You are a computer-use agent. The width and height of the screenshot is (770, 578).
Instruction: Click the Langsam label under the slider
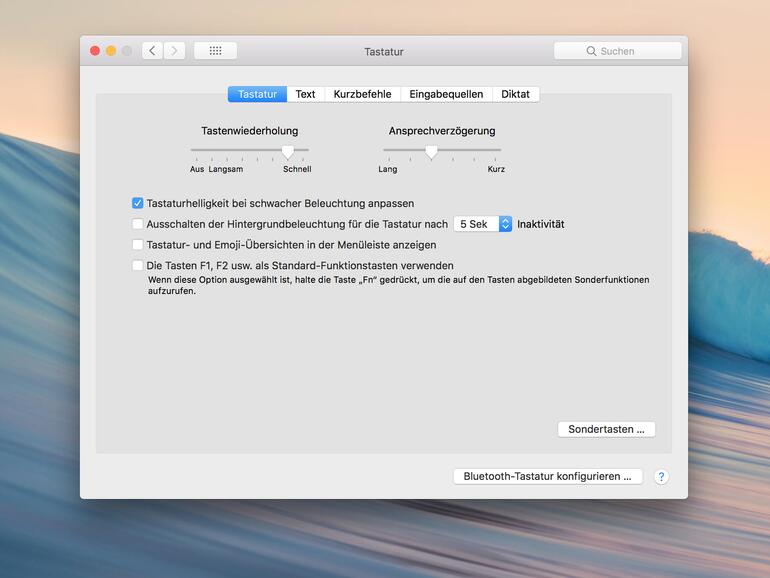click(225, 169)
